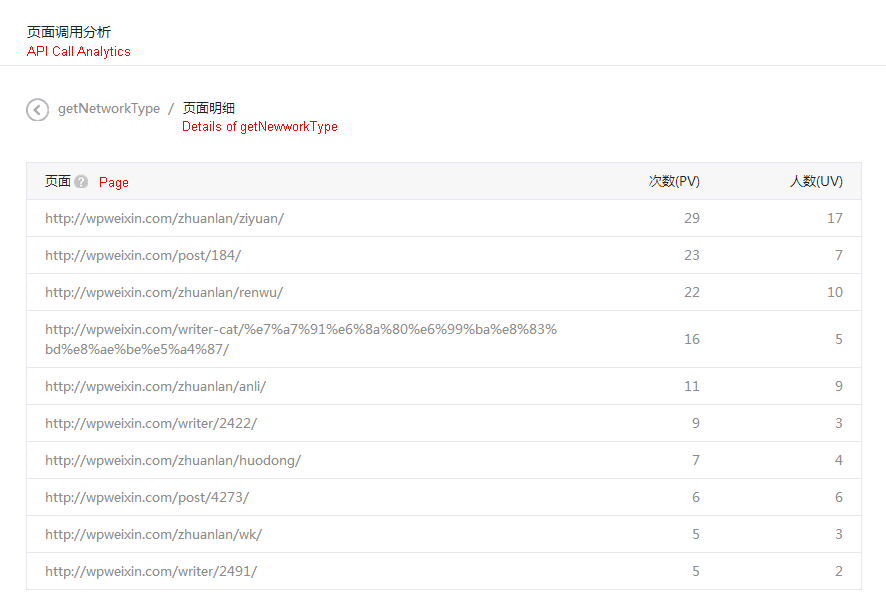886x595 pixels.
Task: Open the post/4273 page link
Action: (147, 497)
